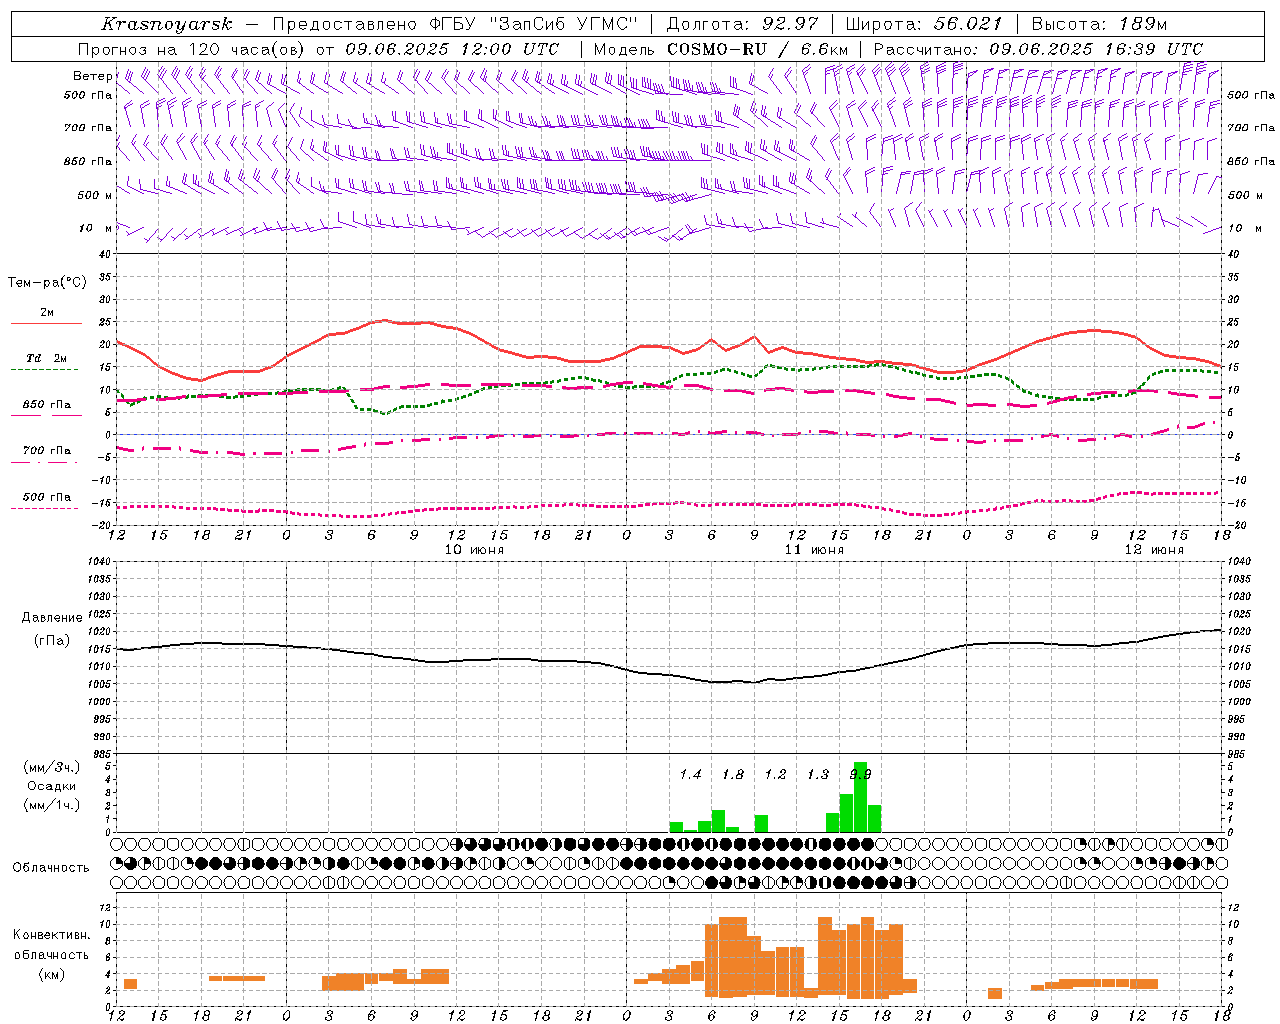This screenshot has width=1280, height=1024.
Task: Click the '(мм/3ч.)' precipitation unit label
Action: click(52, 768)
